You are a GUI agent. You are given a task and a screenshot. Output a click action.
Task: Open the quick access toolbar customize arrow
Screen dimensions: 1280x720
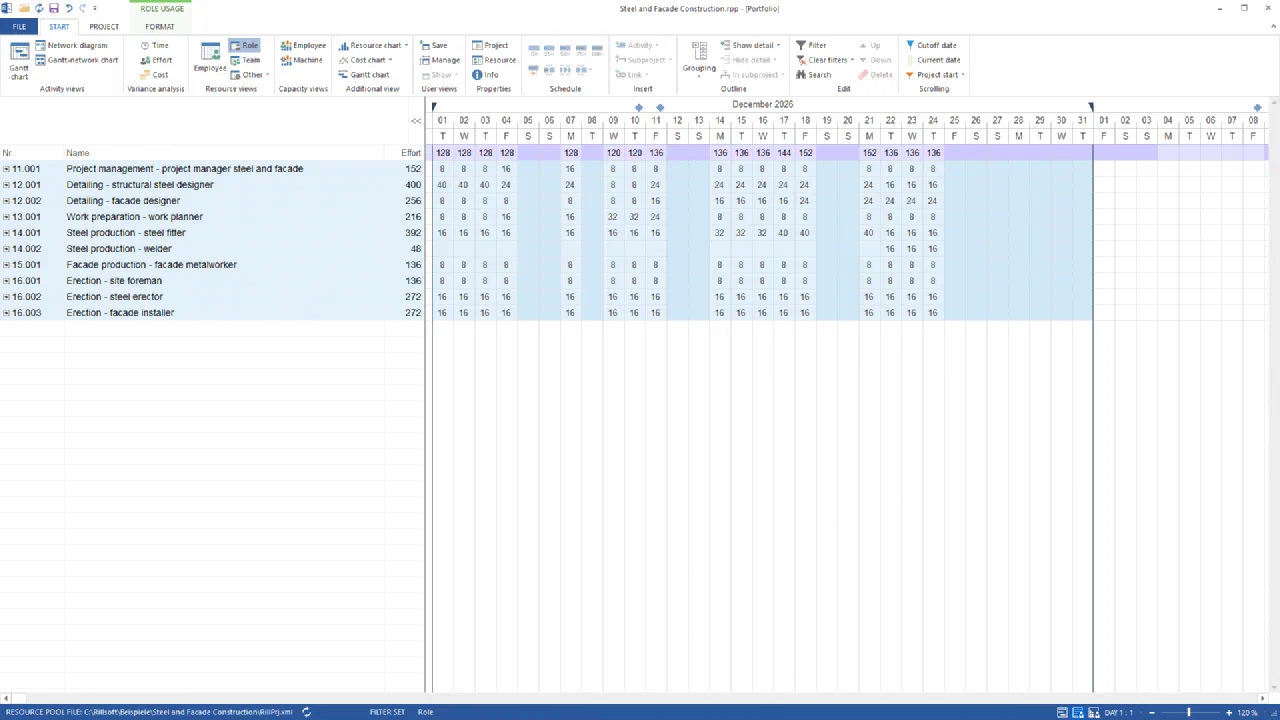[97, 8]
